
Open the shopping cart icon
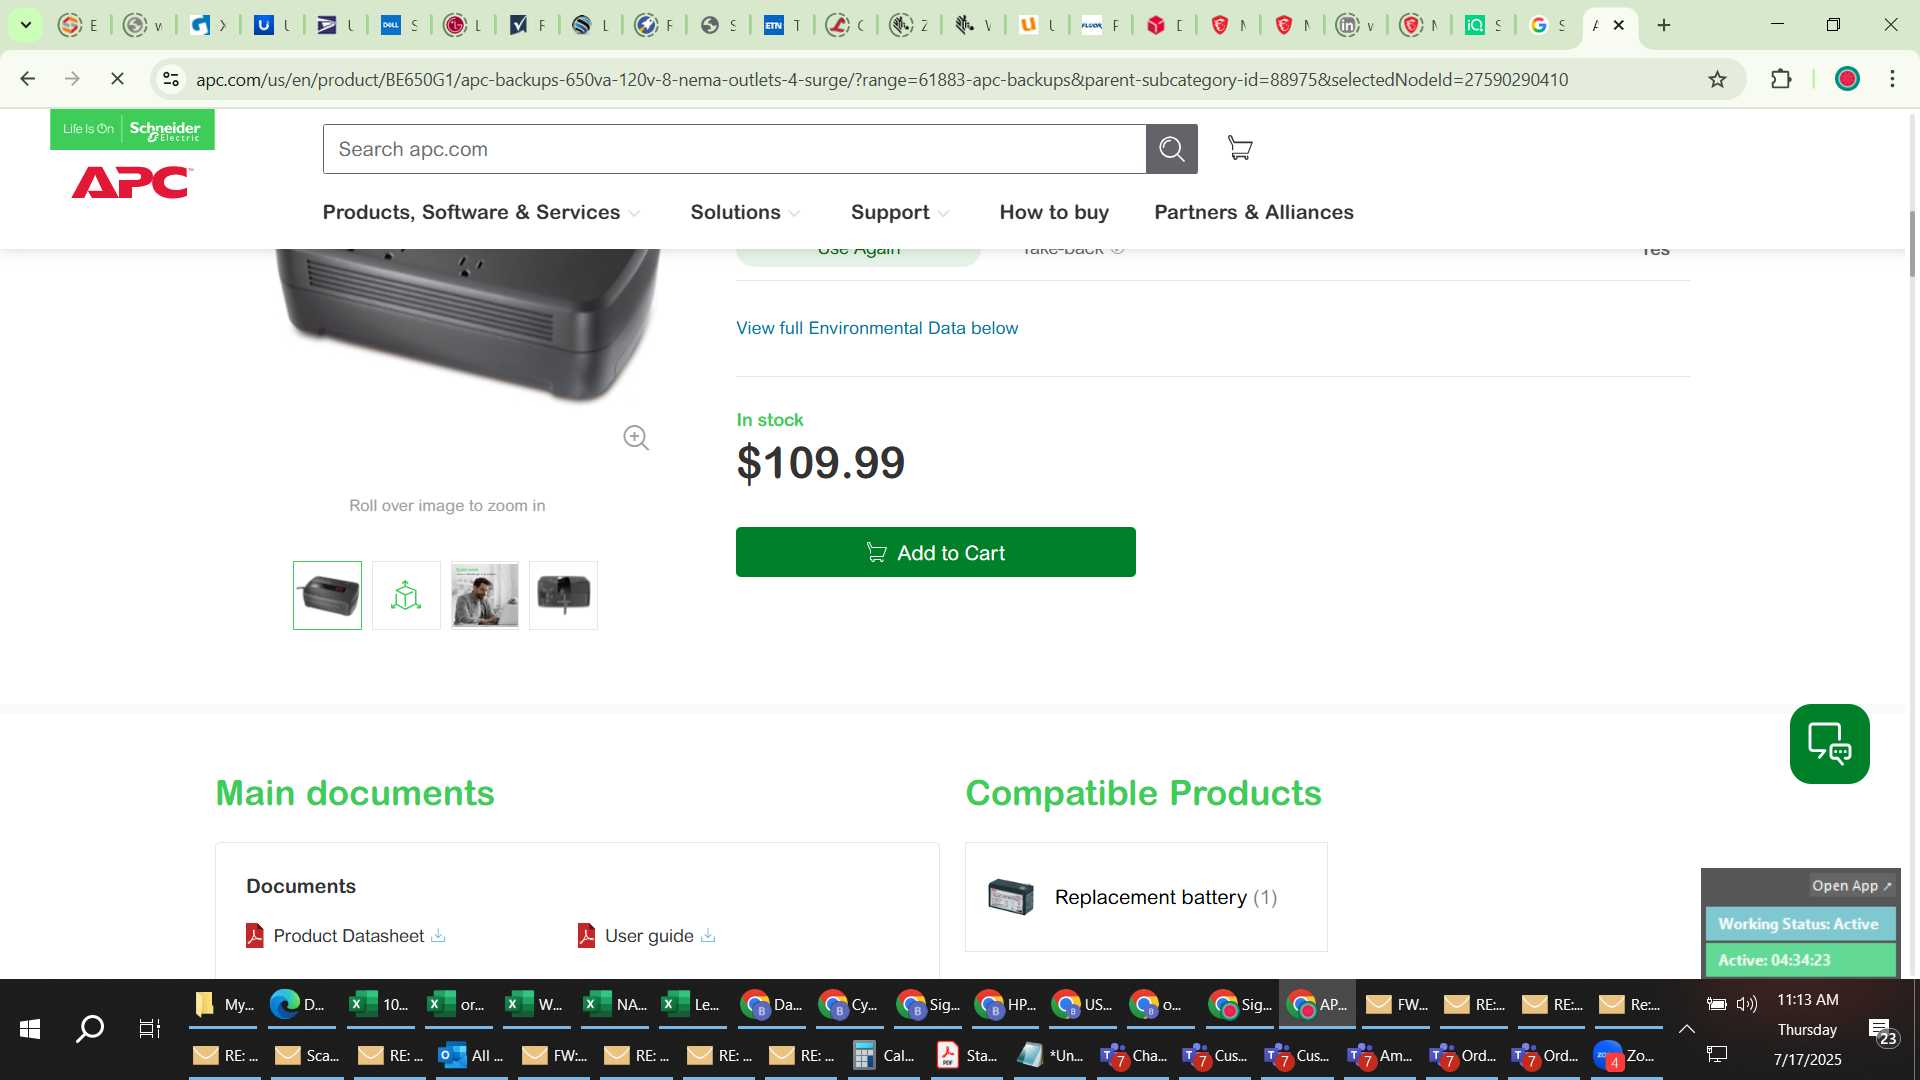tap(1240, 148)
